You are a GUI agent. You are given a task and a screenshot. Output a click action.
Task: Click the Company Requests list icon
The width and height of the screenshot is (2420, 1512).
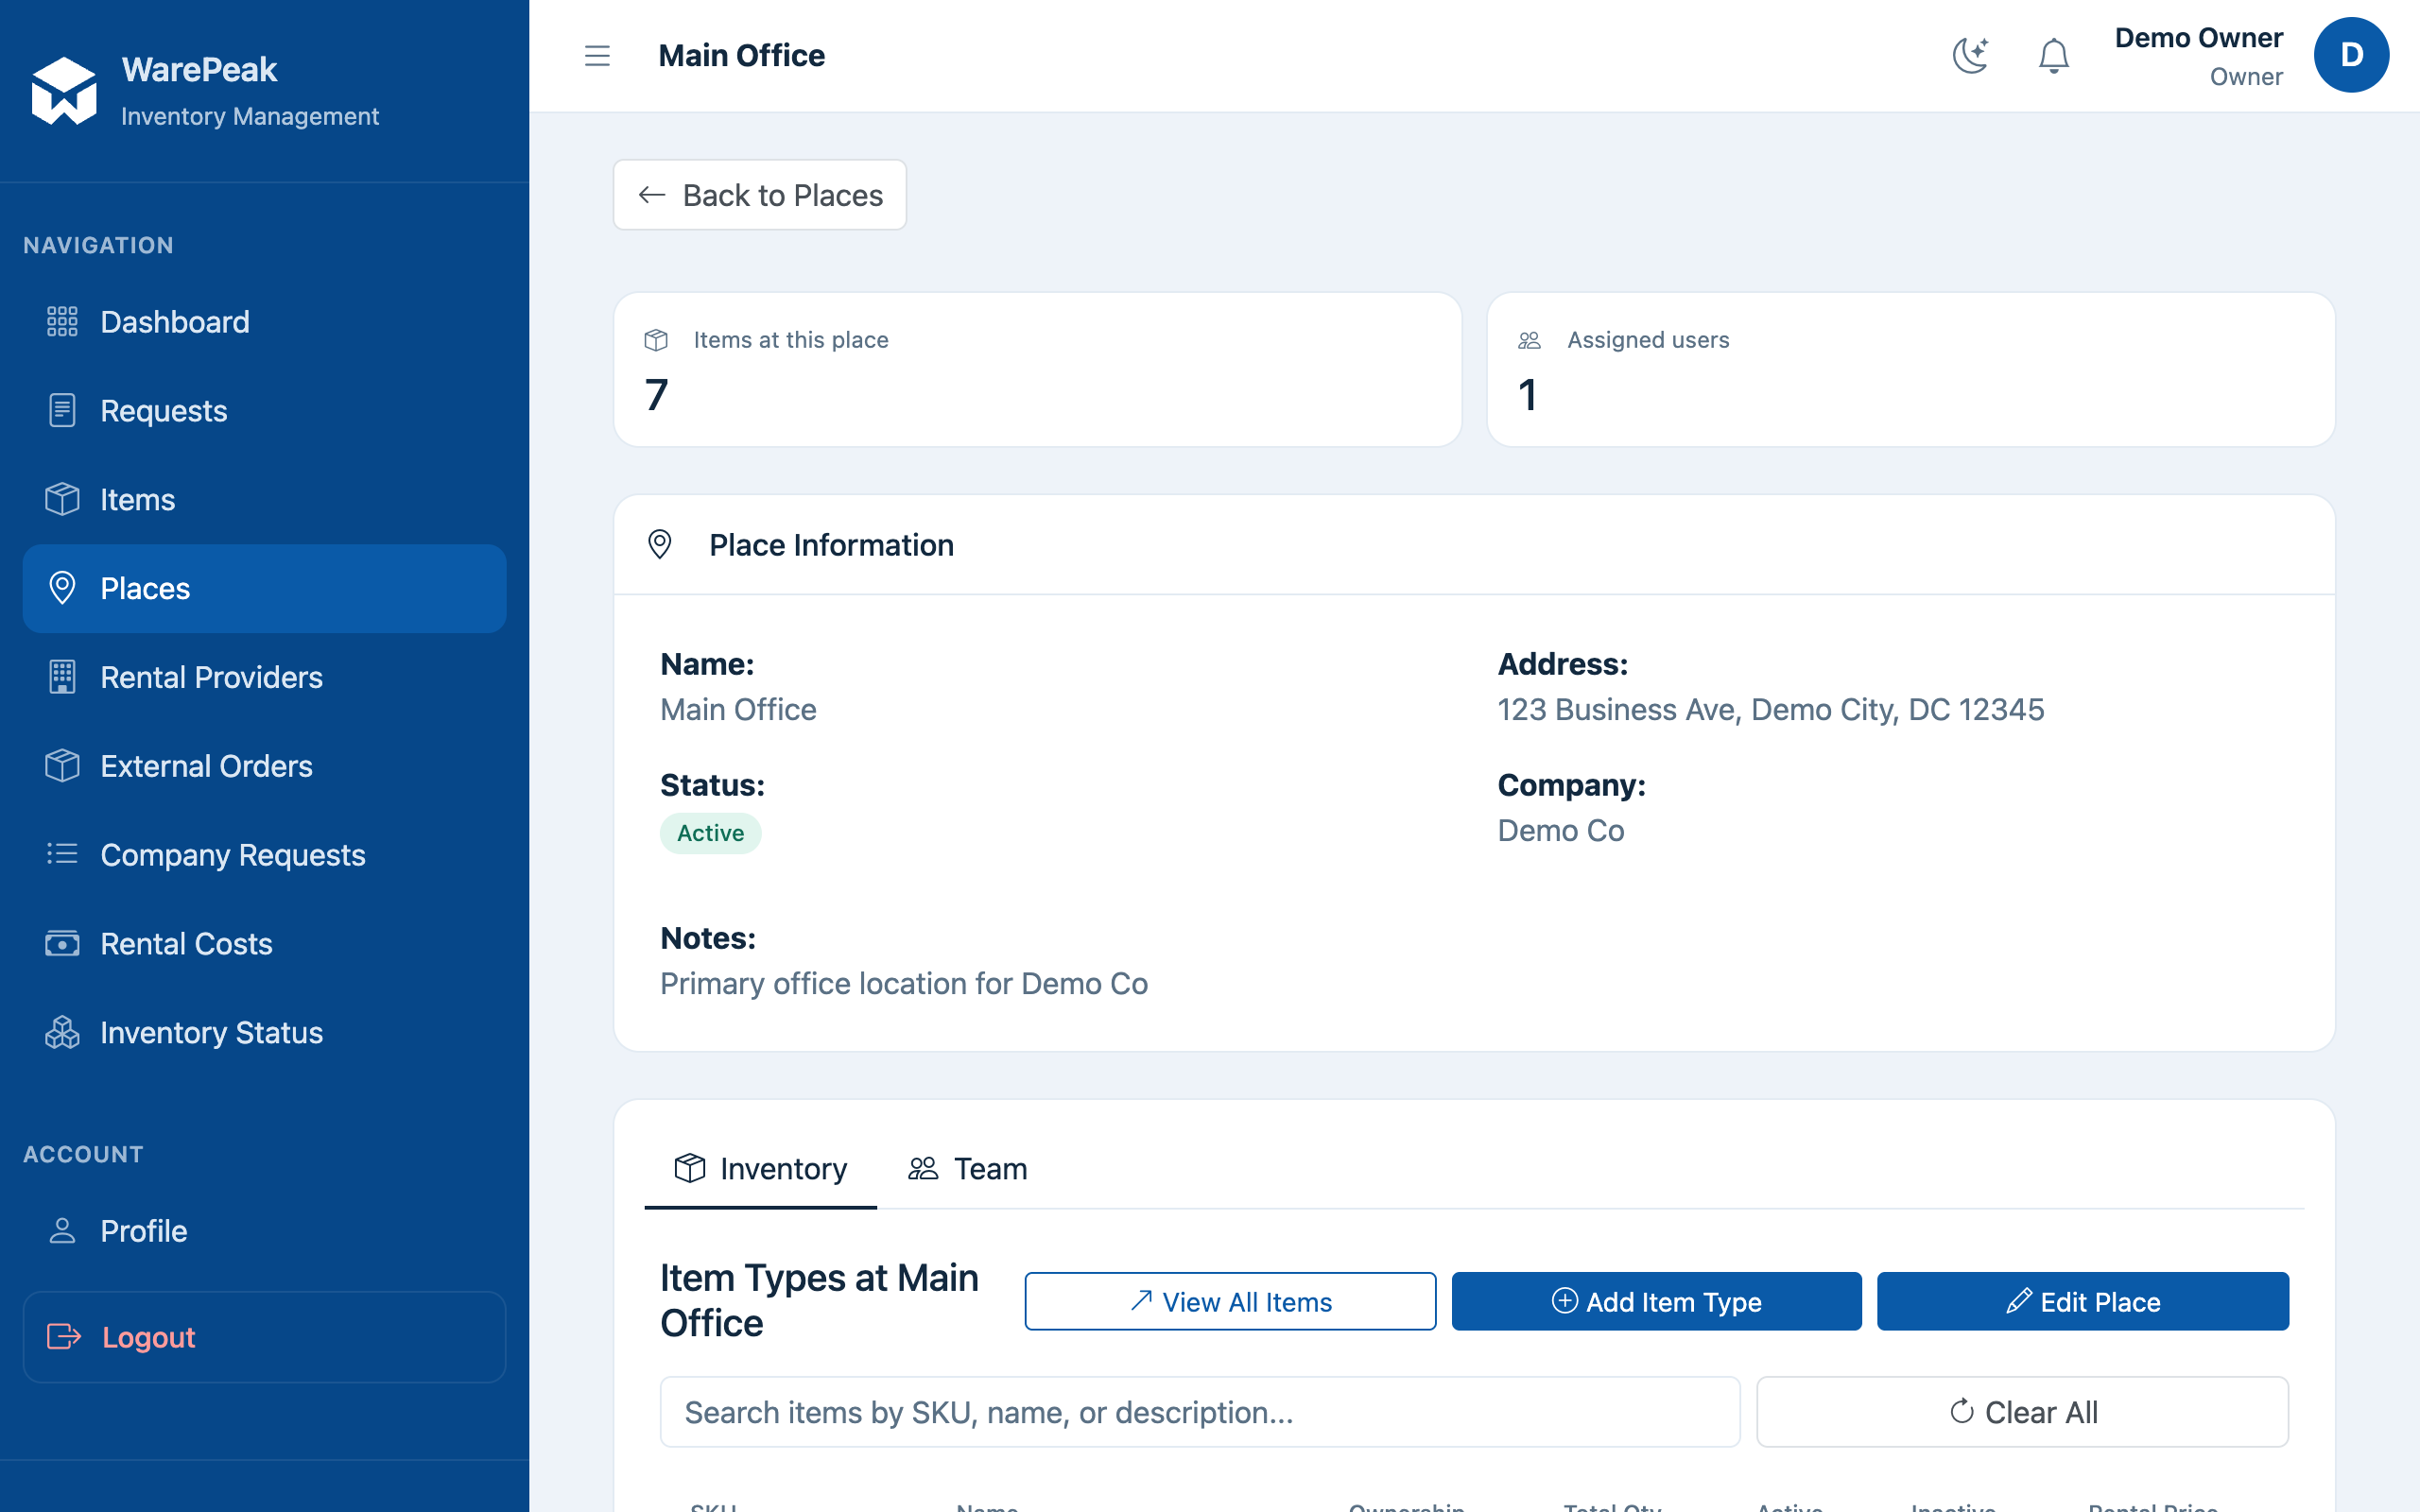(62, 854)
